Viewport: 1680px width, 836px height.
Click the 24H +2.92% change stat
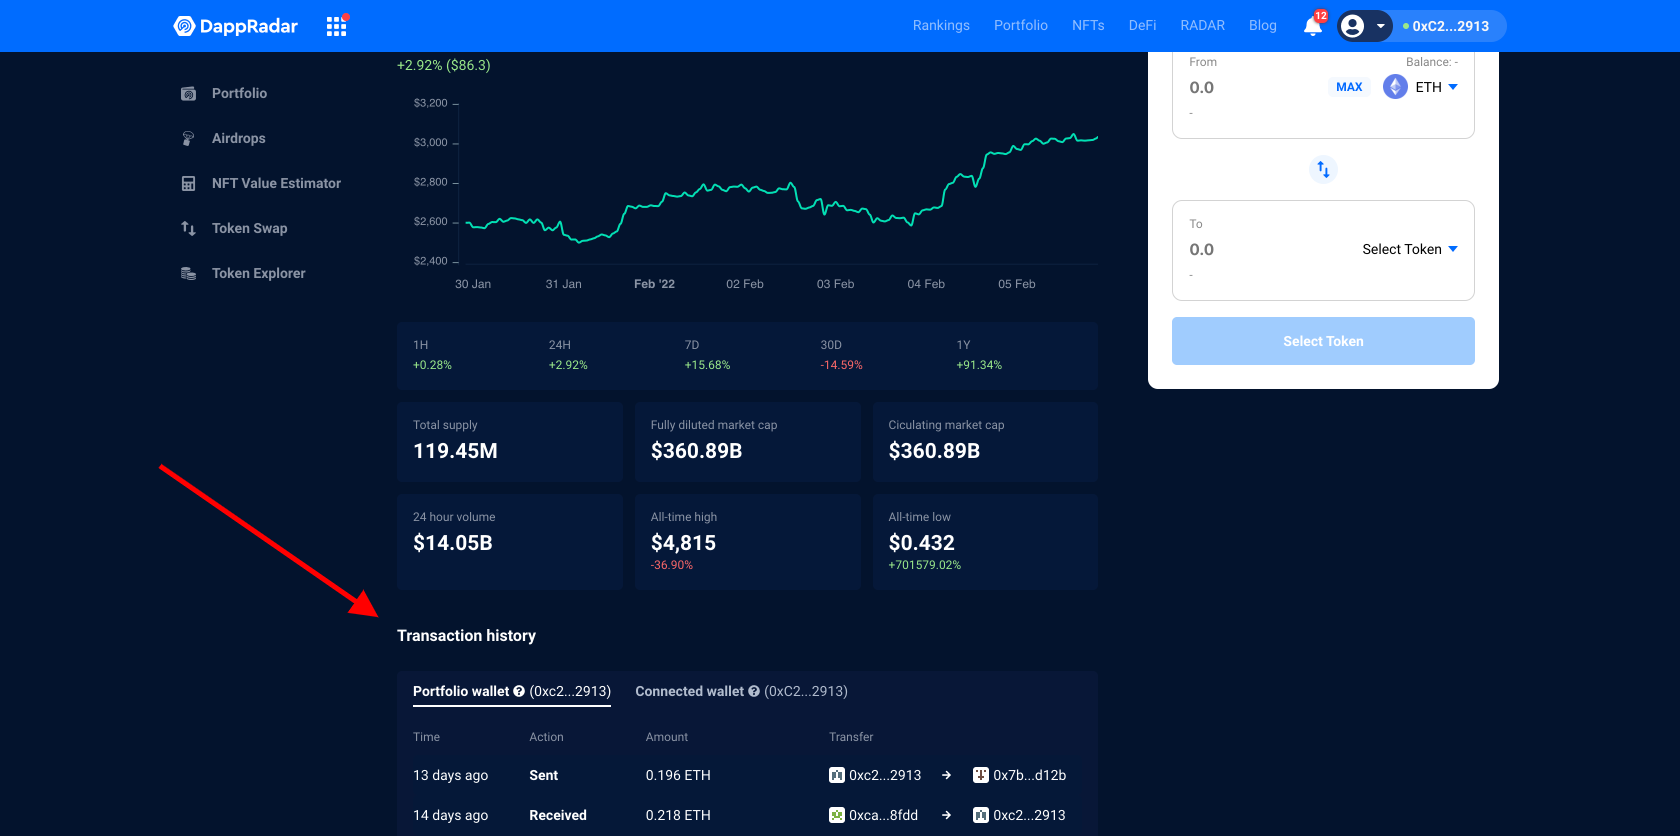point(568,355)
